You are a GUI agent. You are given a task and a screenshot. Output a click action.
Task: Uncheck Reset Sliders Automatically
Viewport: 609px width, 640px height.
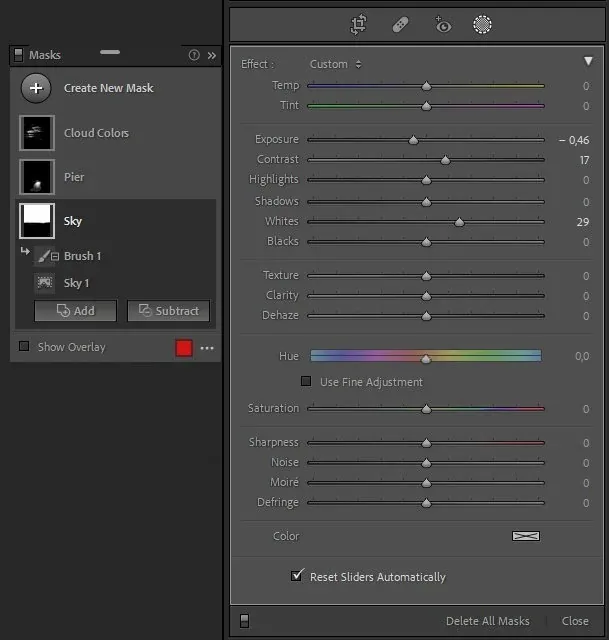click(x=297, y=576)
